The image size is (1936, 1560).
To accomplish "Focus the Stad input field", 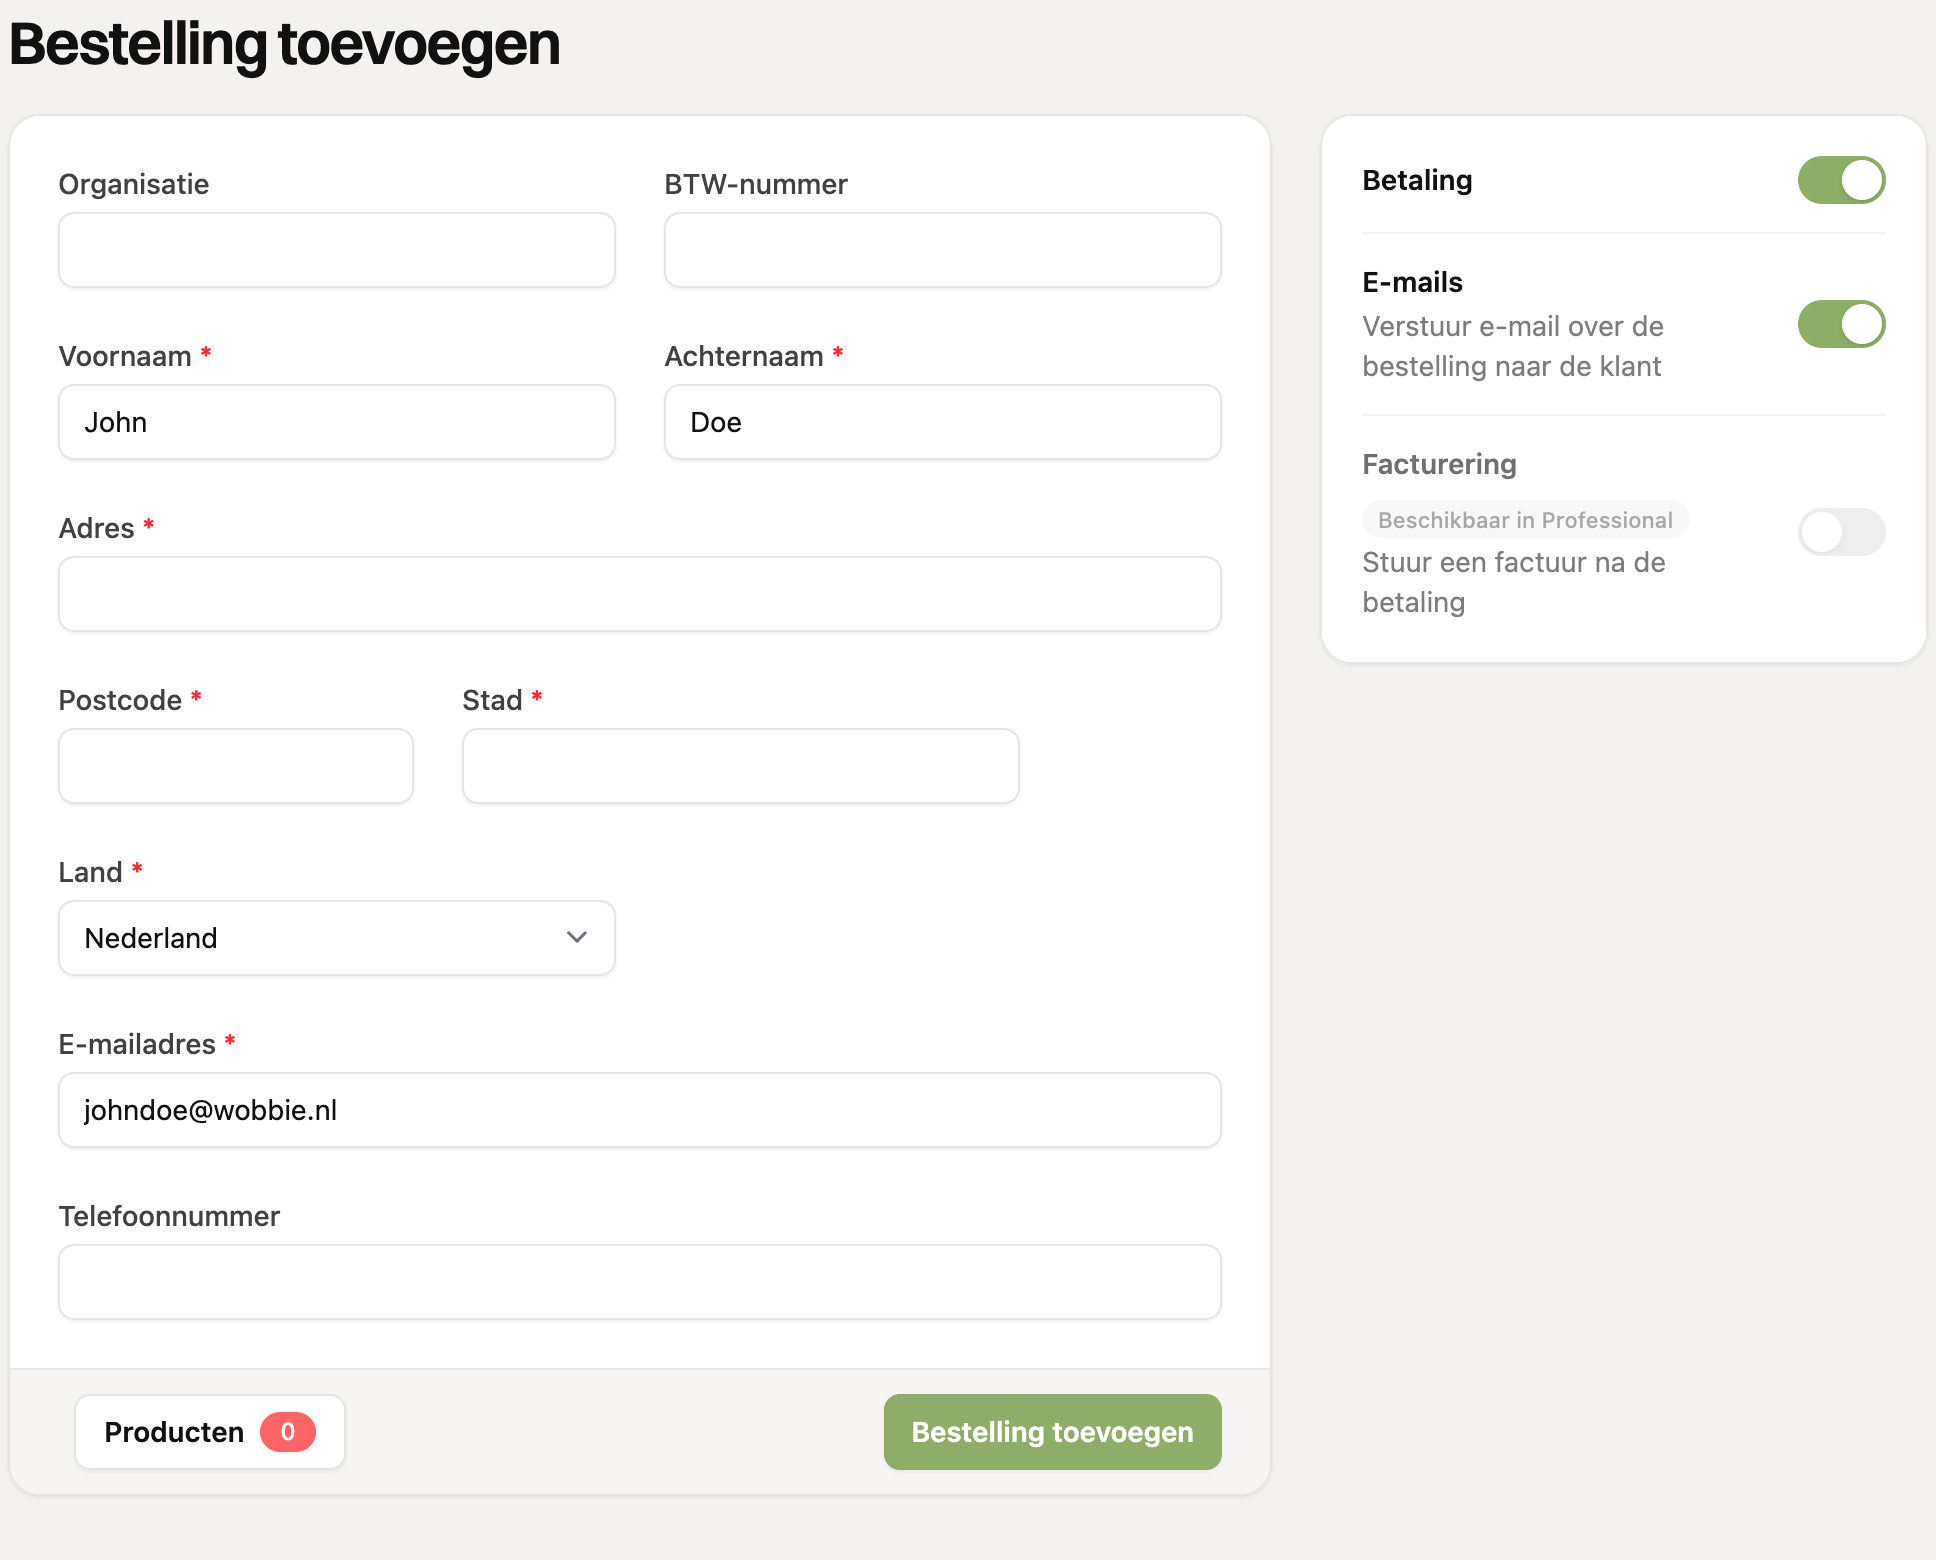I will [x=741, y=766].
